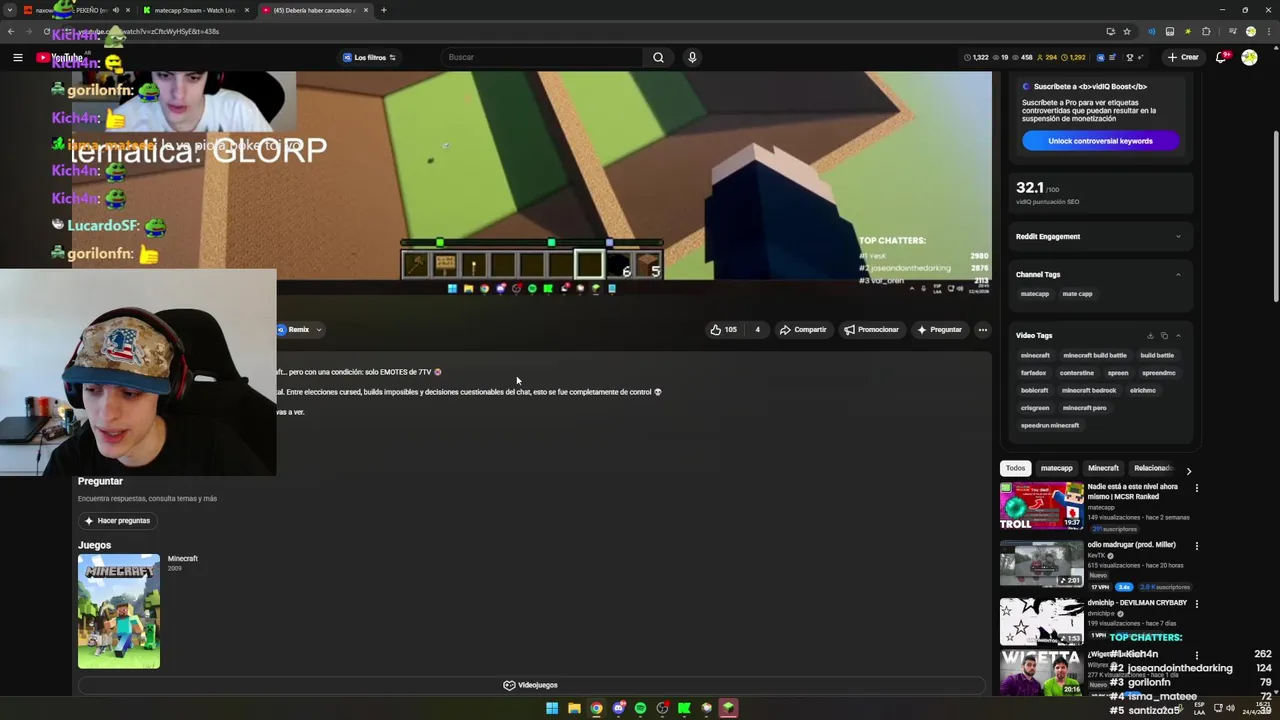This screenshot has width=1280, height=720.
Task: Switch to the matecapp Stream browser tab
Action: click(x=195, y=10)
